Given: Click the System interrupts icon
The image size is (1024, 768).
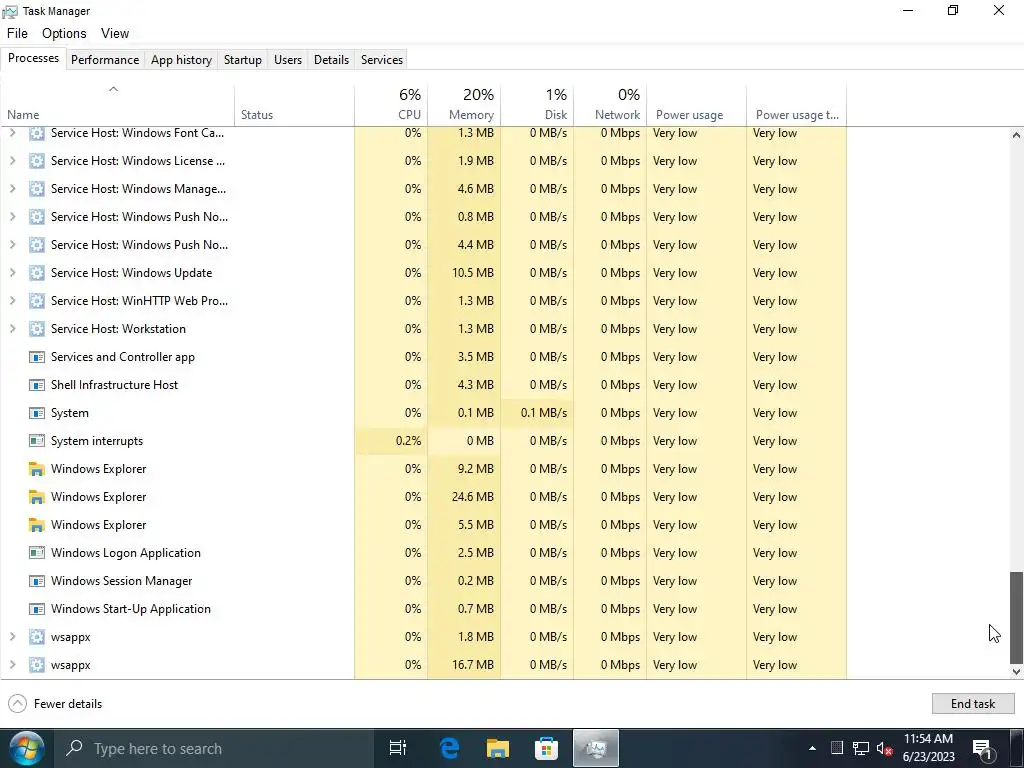Looking at the screenshot, I should [37, 441].
